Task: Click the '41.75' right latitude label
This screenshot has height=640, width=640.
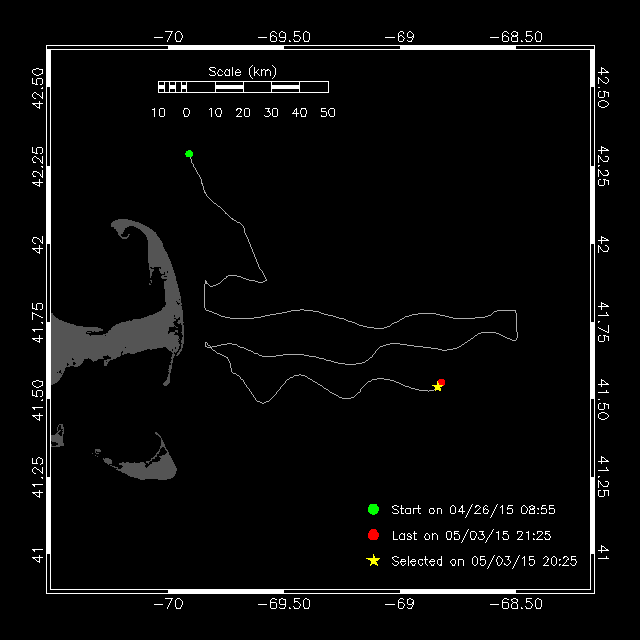Action: coord(603,322)
